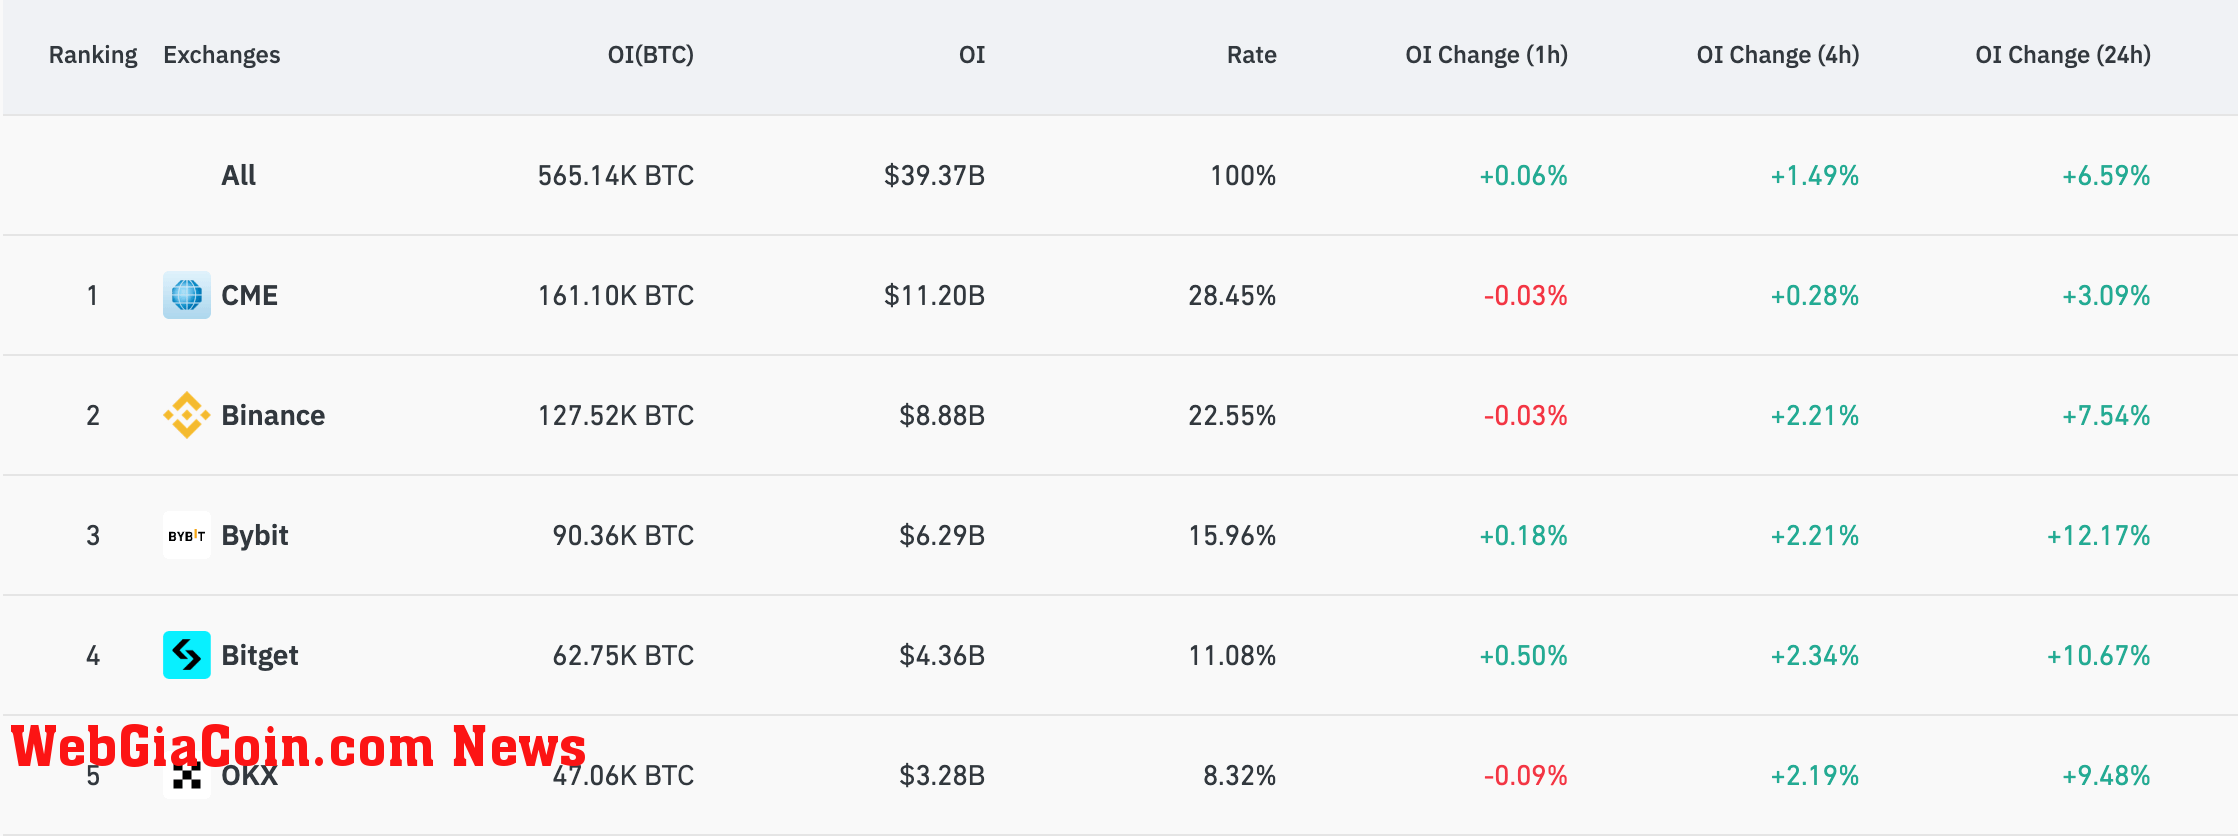This screenshot has height=836, width=2238.
Task: Select Binance's +2.21% 4h change
Action: (x=1815, y=415)
